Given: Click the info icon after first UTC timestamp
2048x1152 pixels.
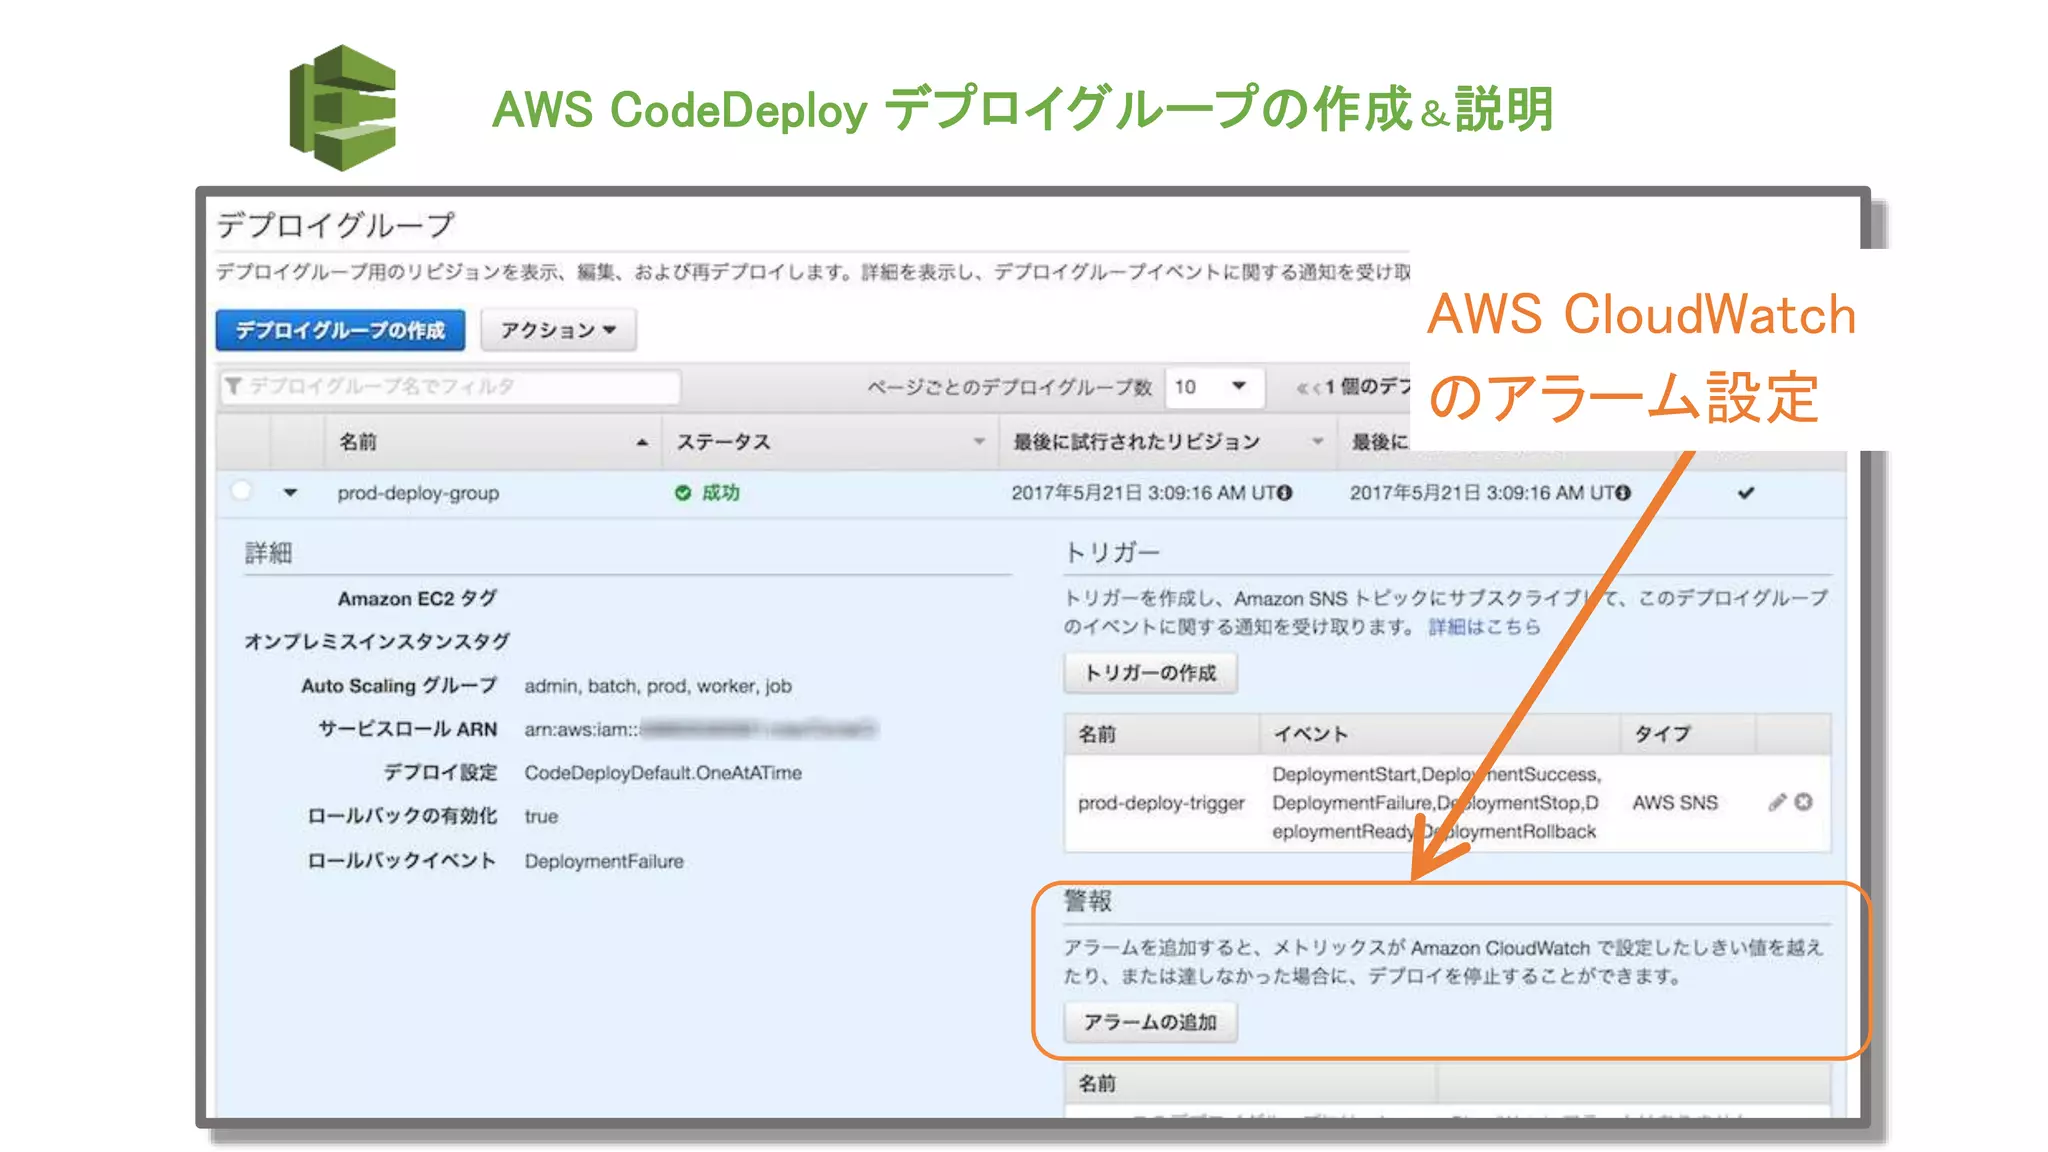Looking at the screenshot, I should pyautogui.click(x=1285, y=493).
